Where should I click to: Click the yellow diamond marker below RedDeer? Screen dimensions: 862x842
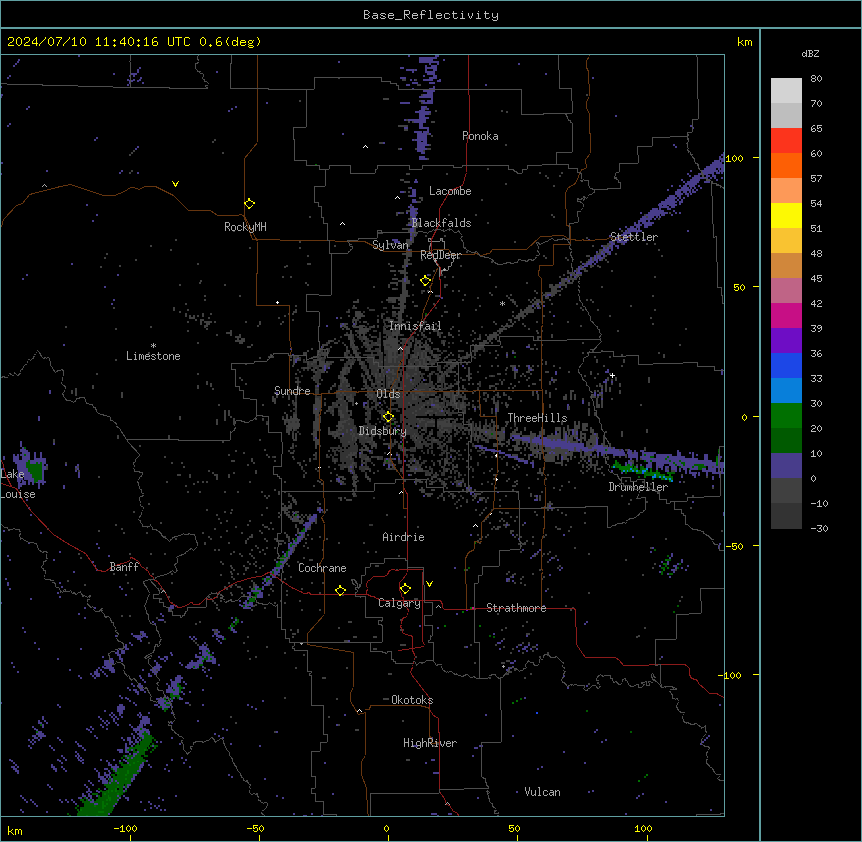tap(426, 281)
